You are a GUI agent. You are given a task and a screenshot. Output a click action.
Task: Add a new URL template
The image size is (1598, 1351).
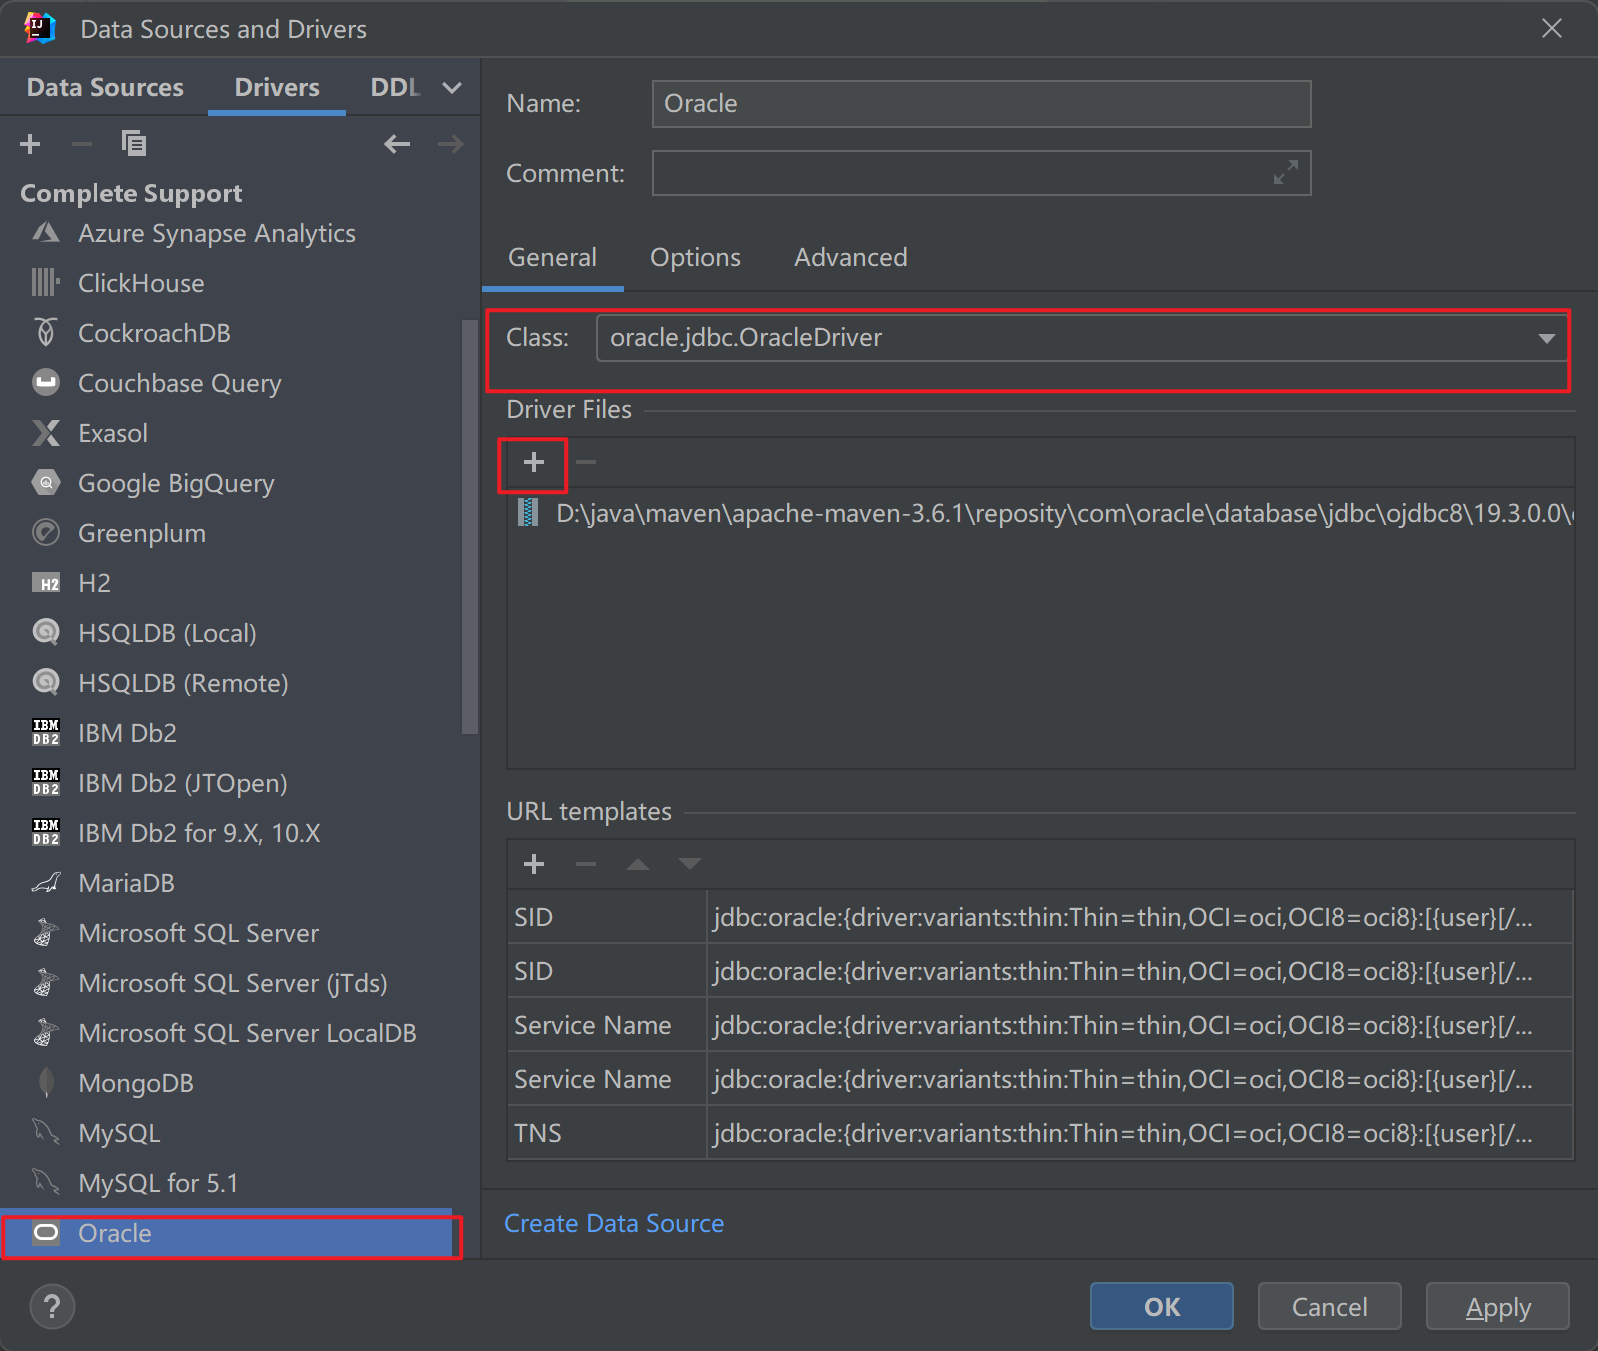[x=534, y=864]
